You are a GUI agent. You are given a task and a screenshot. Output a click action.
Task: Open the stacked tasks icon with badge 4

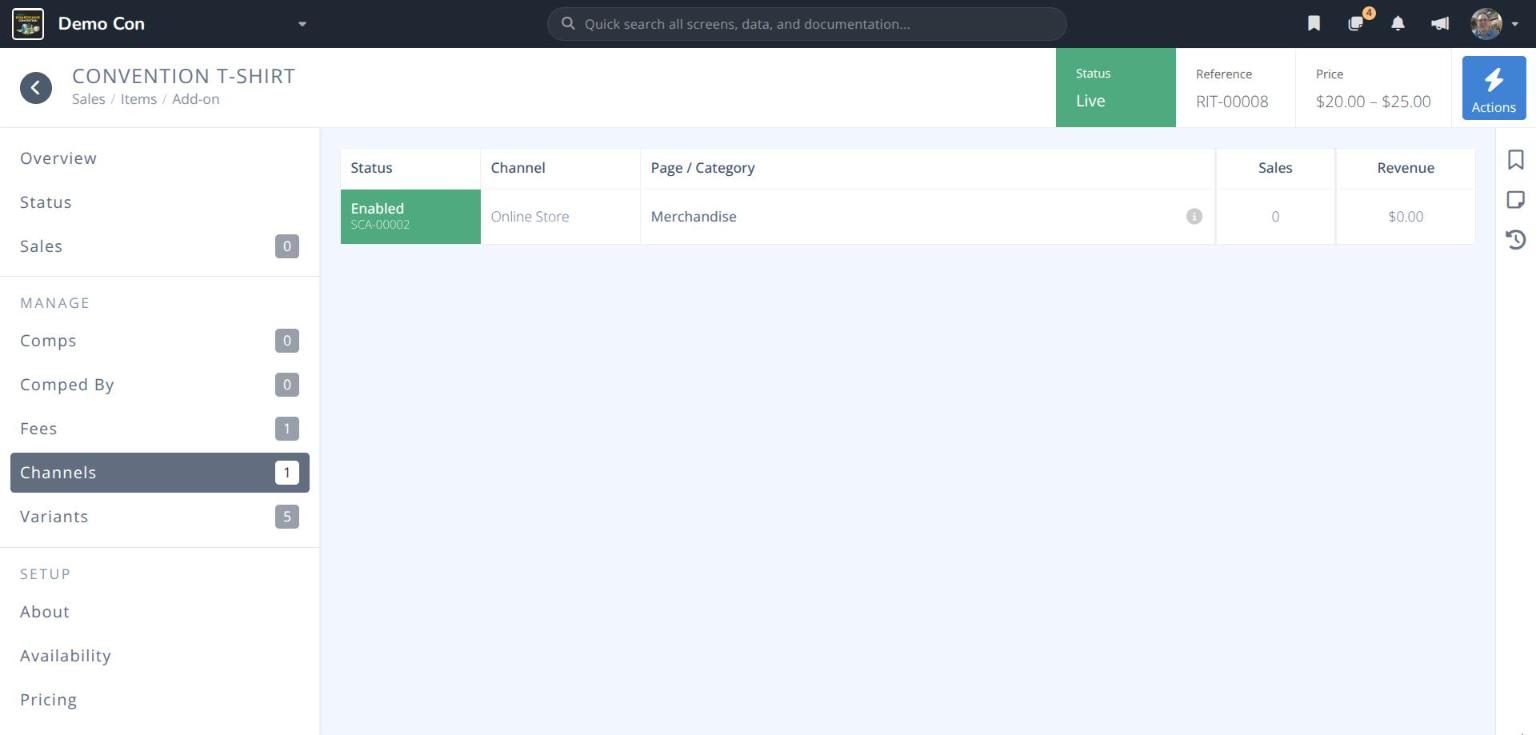point(1357,23)
